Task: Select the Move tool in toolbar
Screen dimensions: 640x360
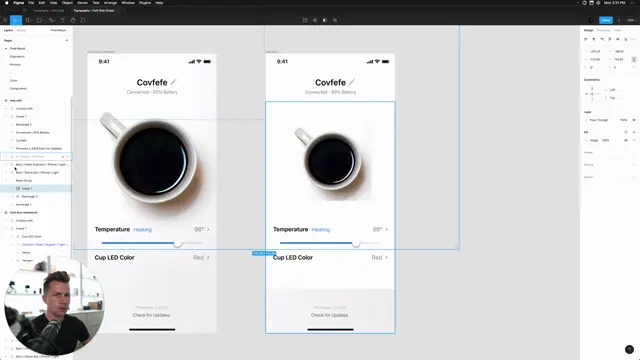Action: pos(14,20)
